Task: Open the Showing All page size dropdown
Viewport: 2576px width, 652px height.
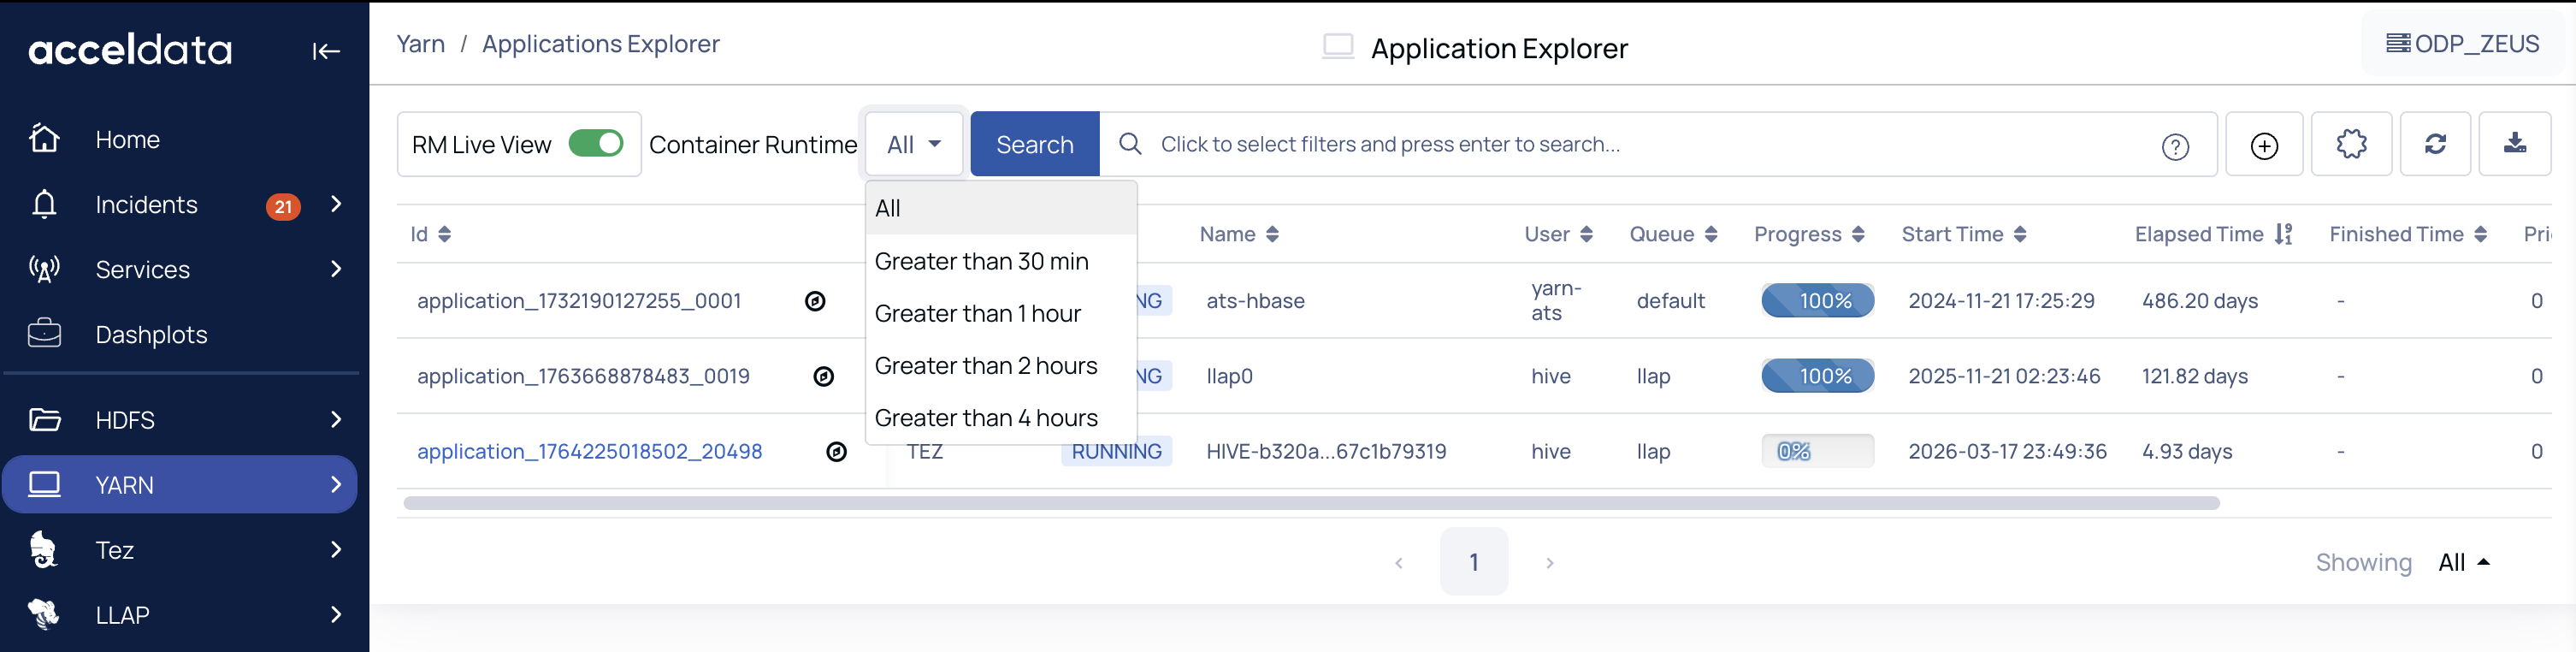Action: point(2462,562)
